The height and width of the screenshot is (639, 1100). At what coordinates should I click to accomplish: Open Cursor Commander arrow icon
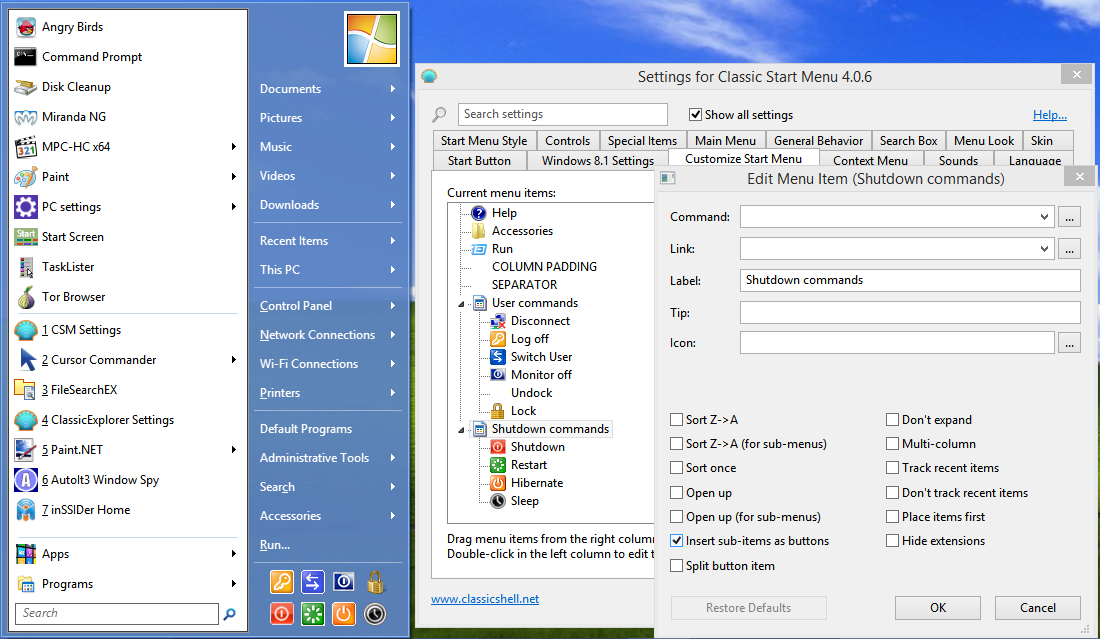point(27,360)
